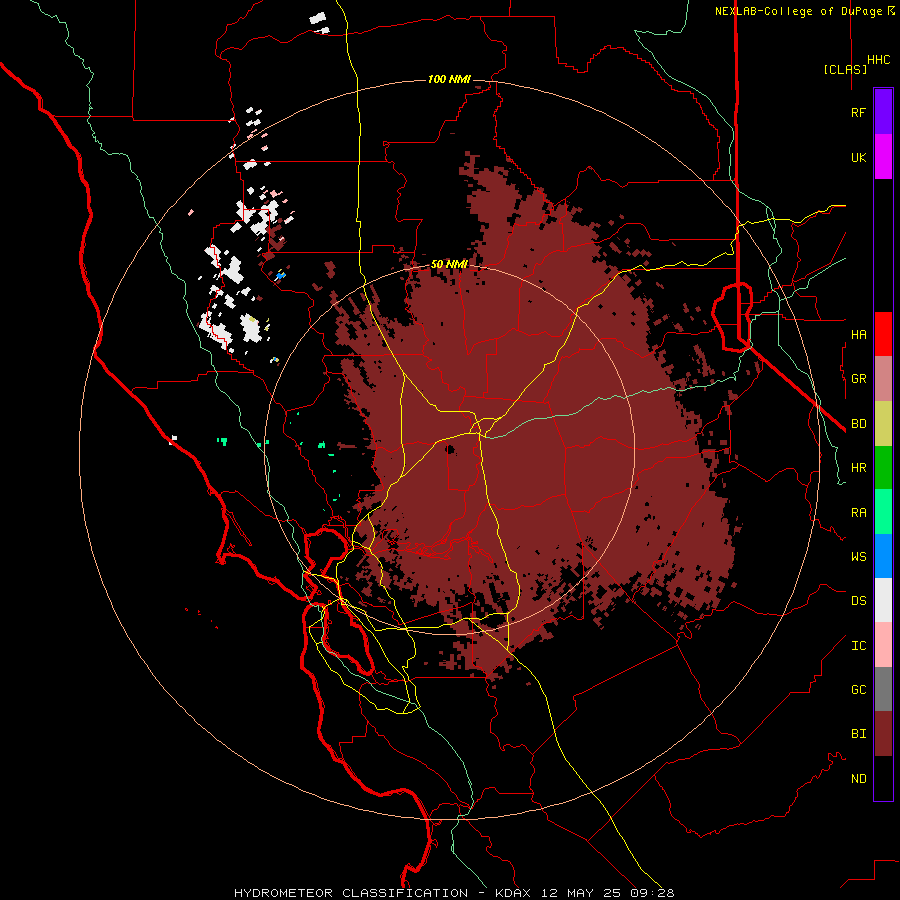Click the HR heavy rain swatch
Image resolution: width=900 pixels, height=900 pixels.
pyautogui.click(x=883, y=468)
